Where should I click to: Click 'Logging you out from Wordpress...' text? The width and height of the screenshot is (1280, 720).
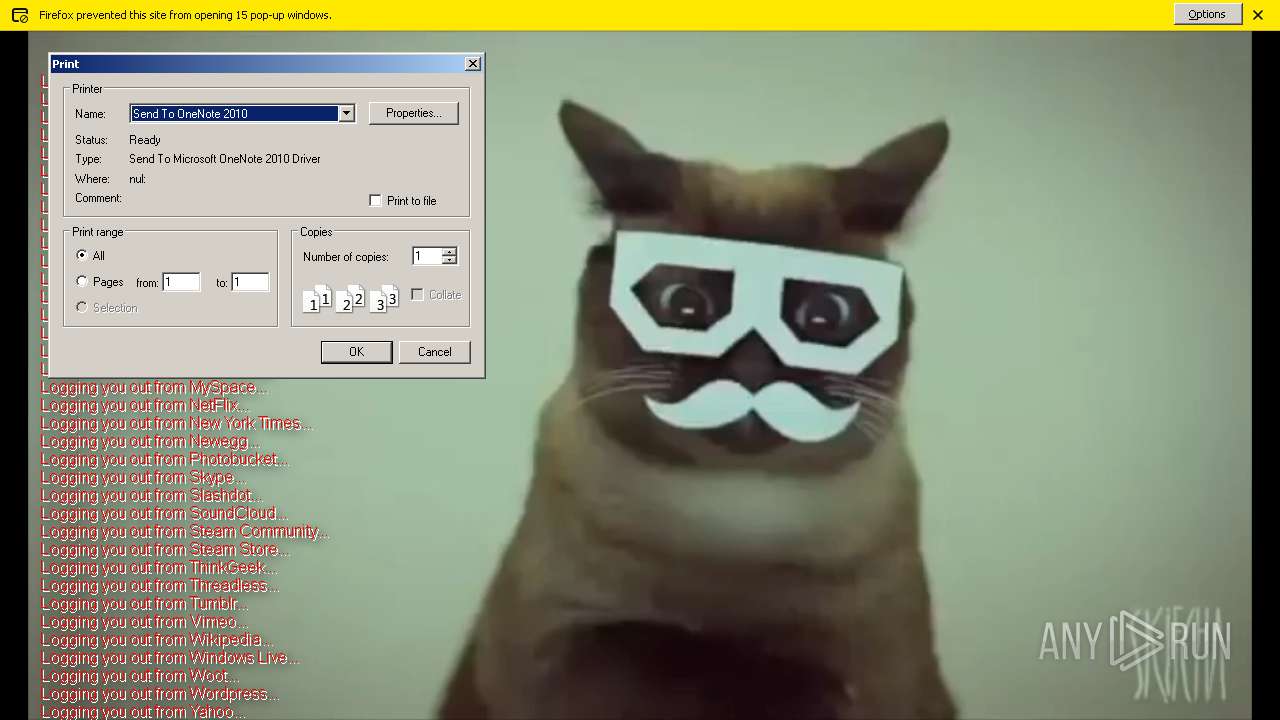[x=160, y=693]
